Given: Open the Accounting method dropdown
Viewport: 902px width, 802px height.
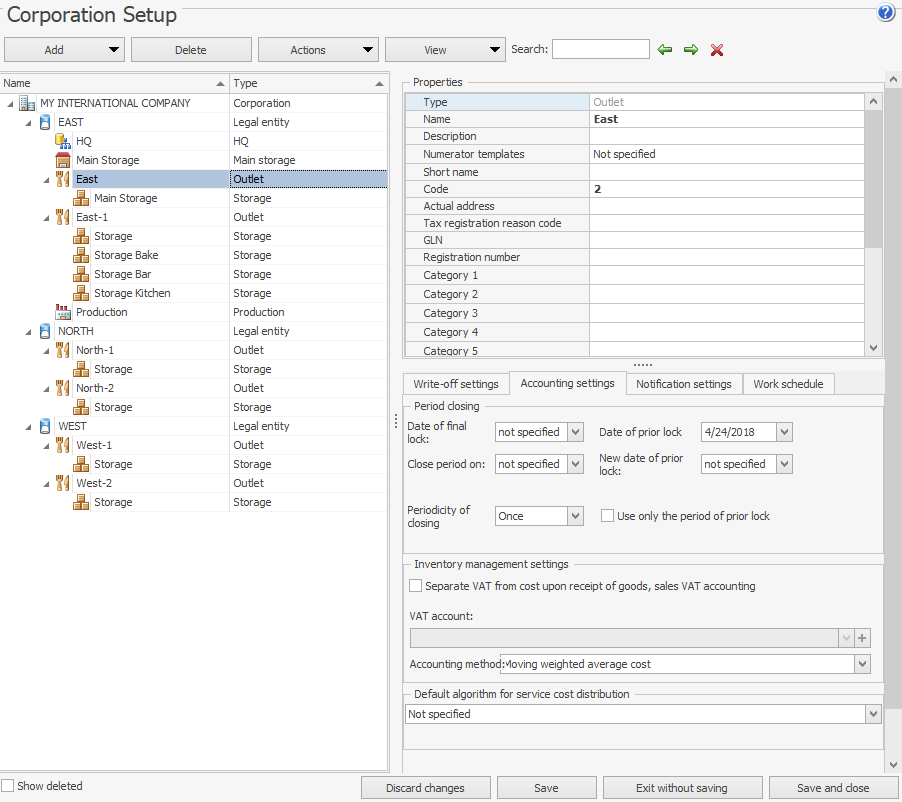Looking at the screenshot, I should coord(862,664).
